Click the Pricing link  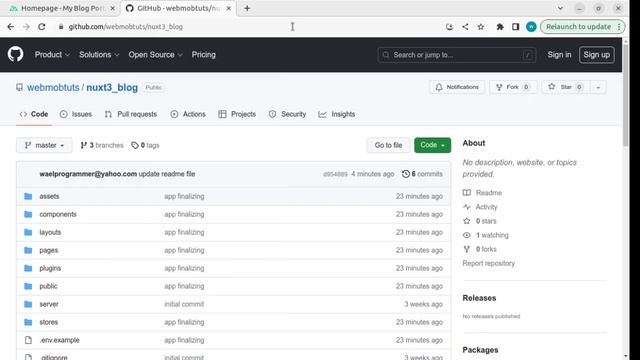tap(204, 55)
